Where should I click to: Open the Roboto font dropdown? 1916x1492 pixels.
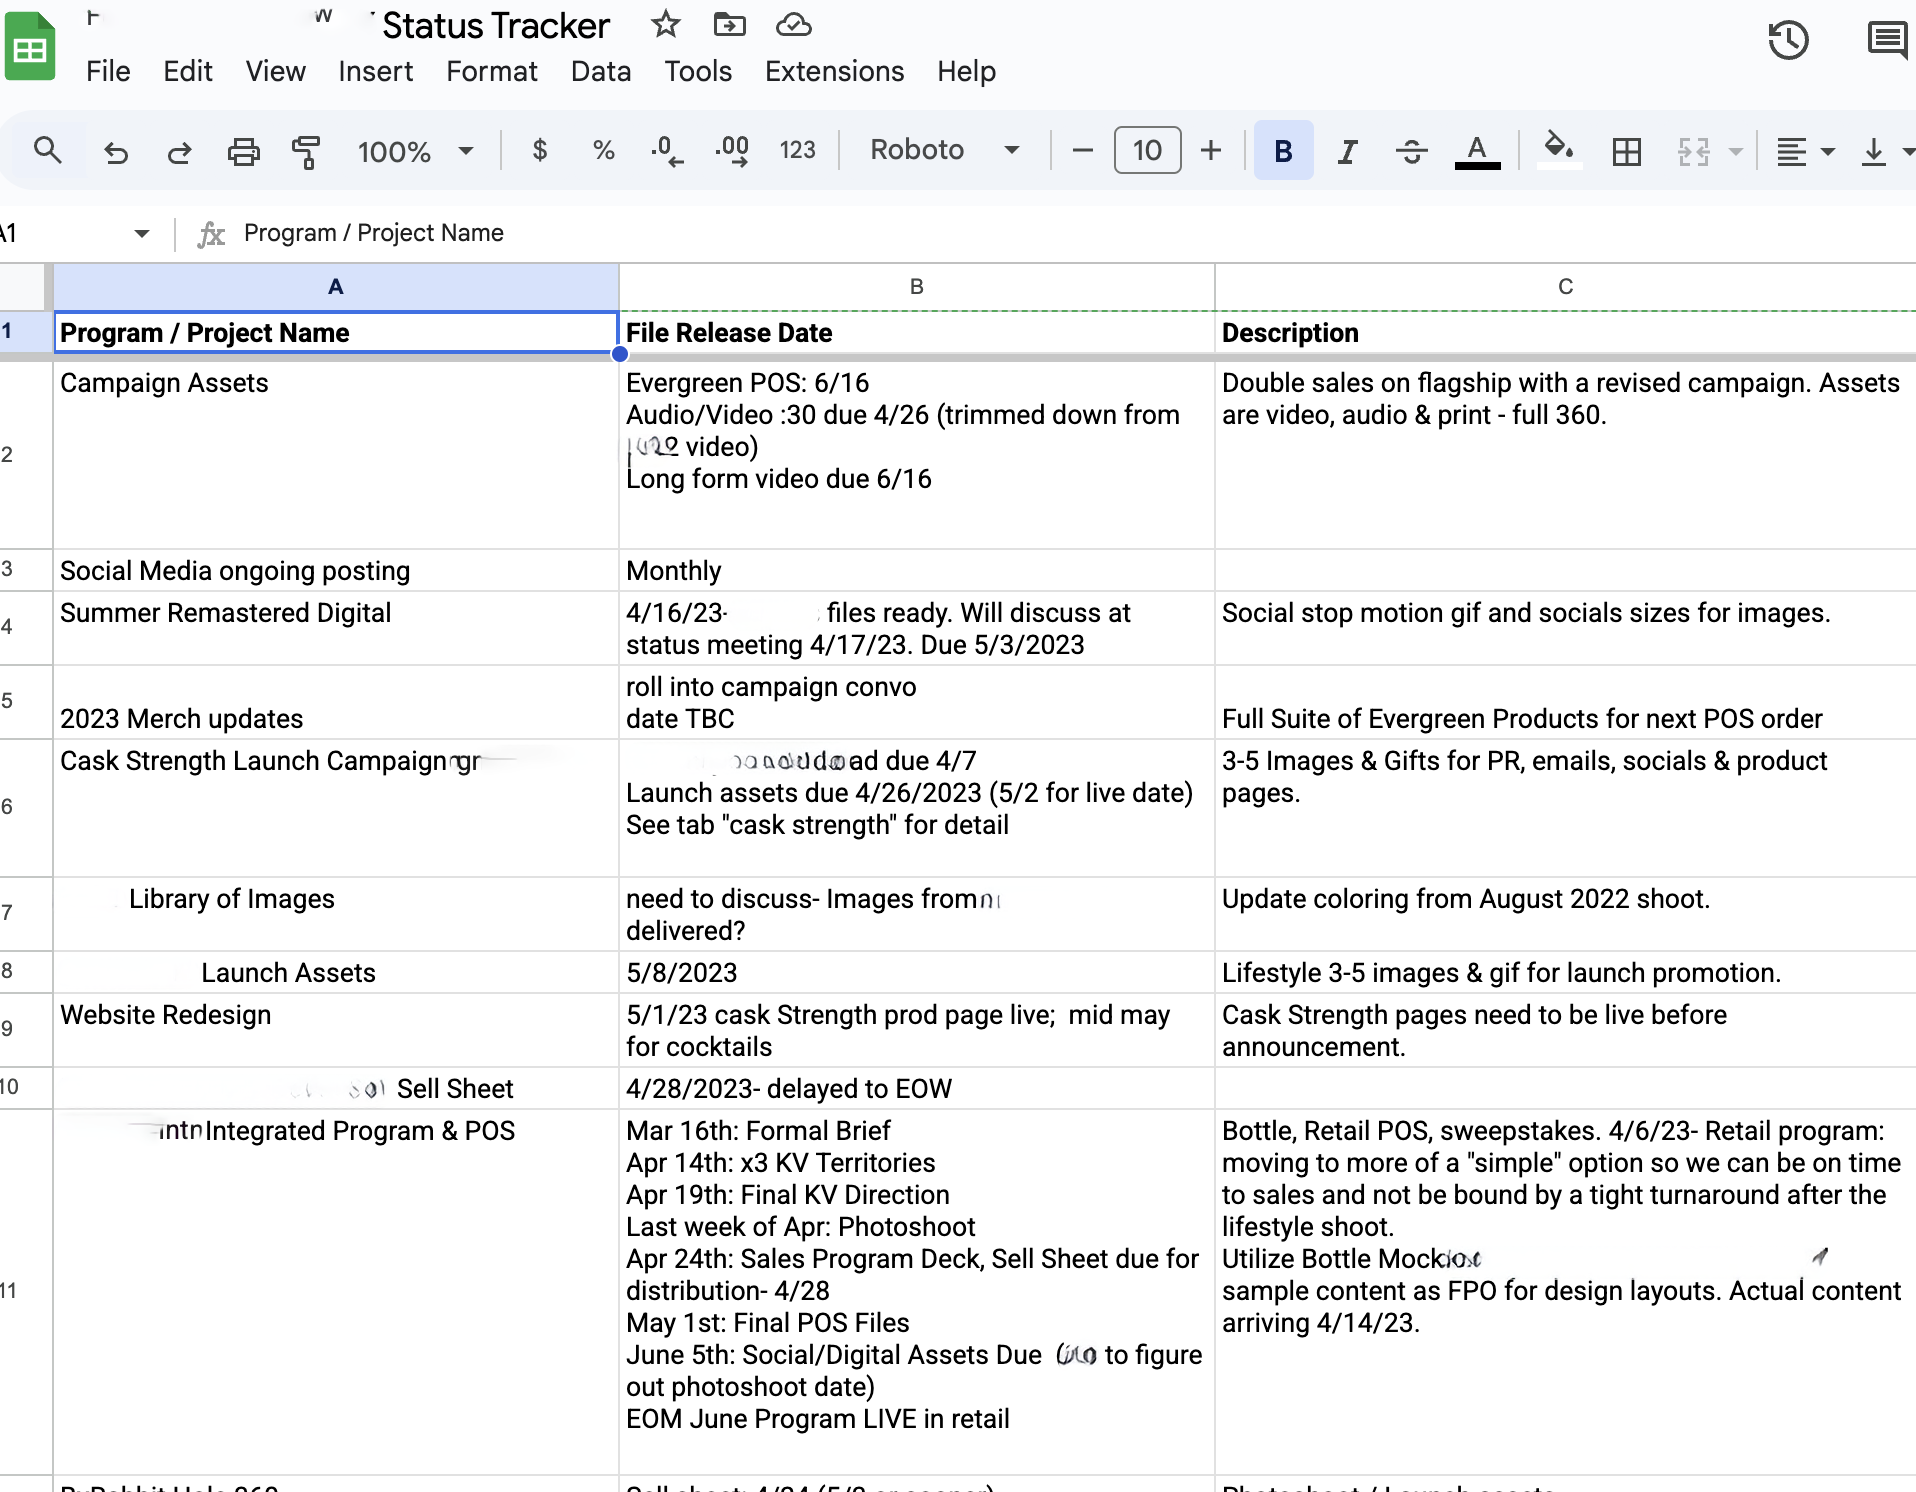[x=944, y=150]
